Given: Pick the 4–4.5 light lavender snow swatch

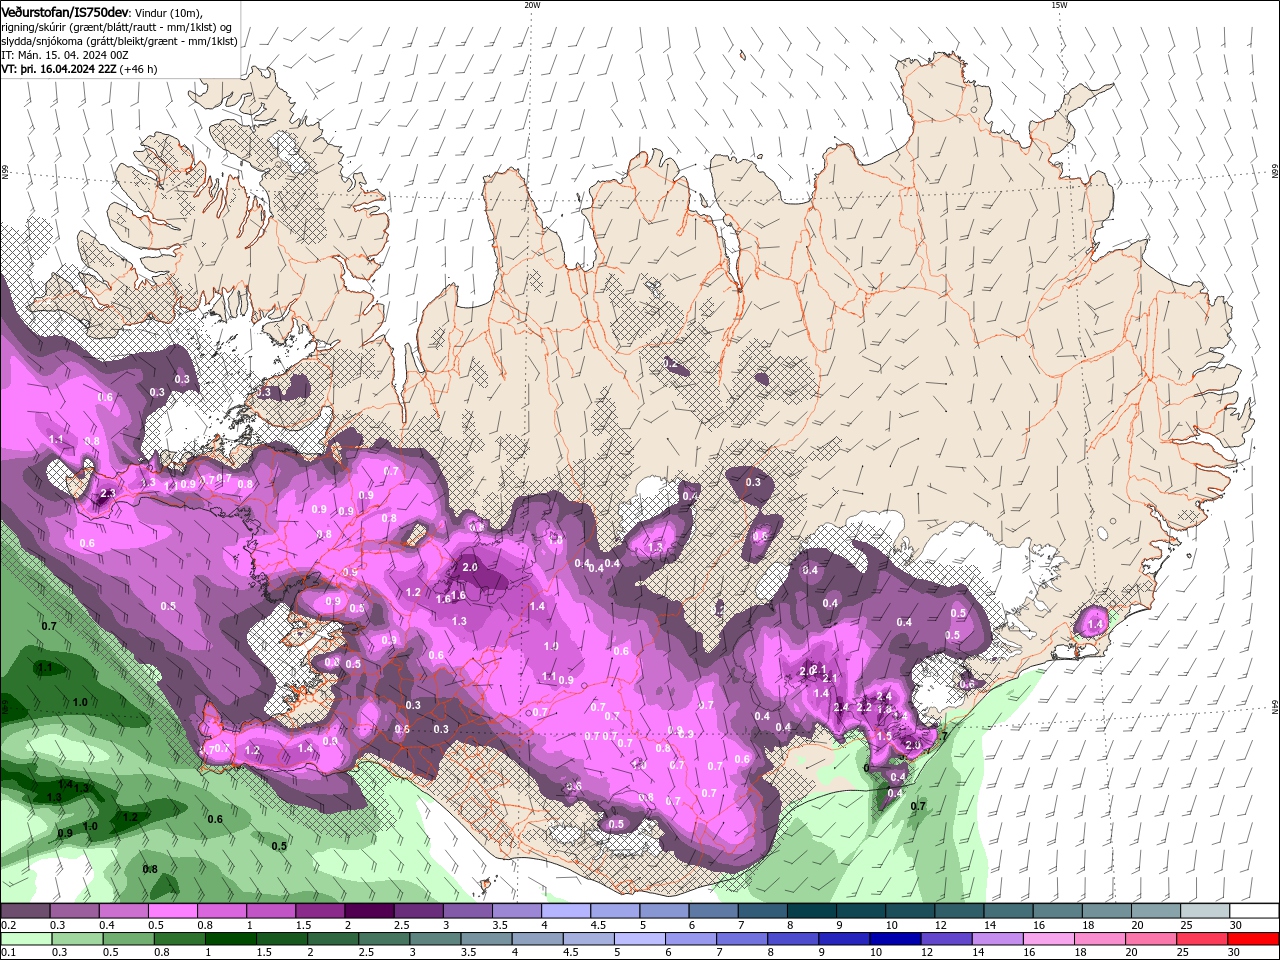Looking at the screenshot, I should click(566, 911).
